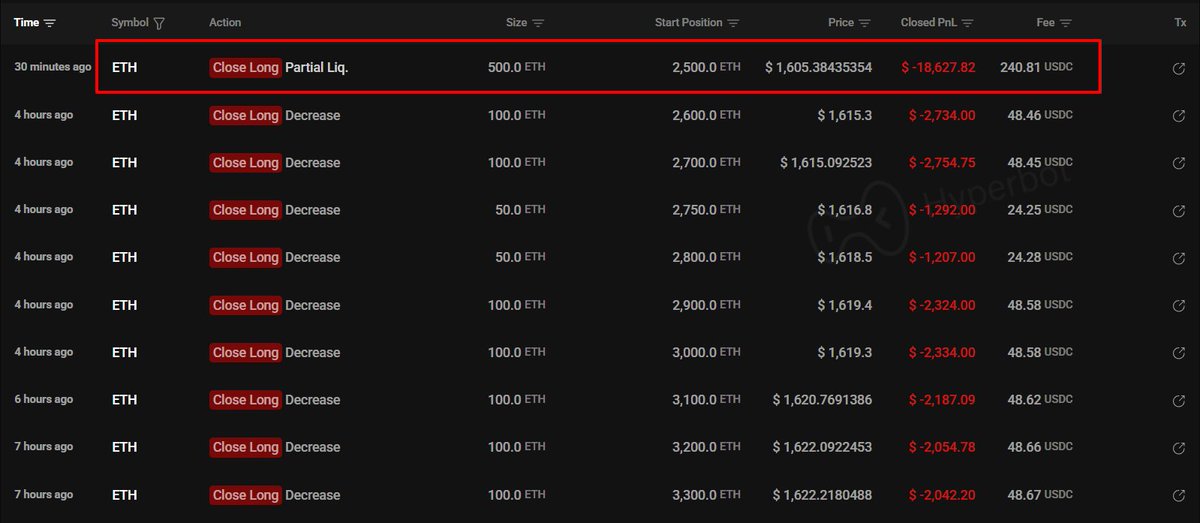Select Close Long badge in 2,600.0 ETH row
Screen dimensions: 1200x523
coord(245,115)
